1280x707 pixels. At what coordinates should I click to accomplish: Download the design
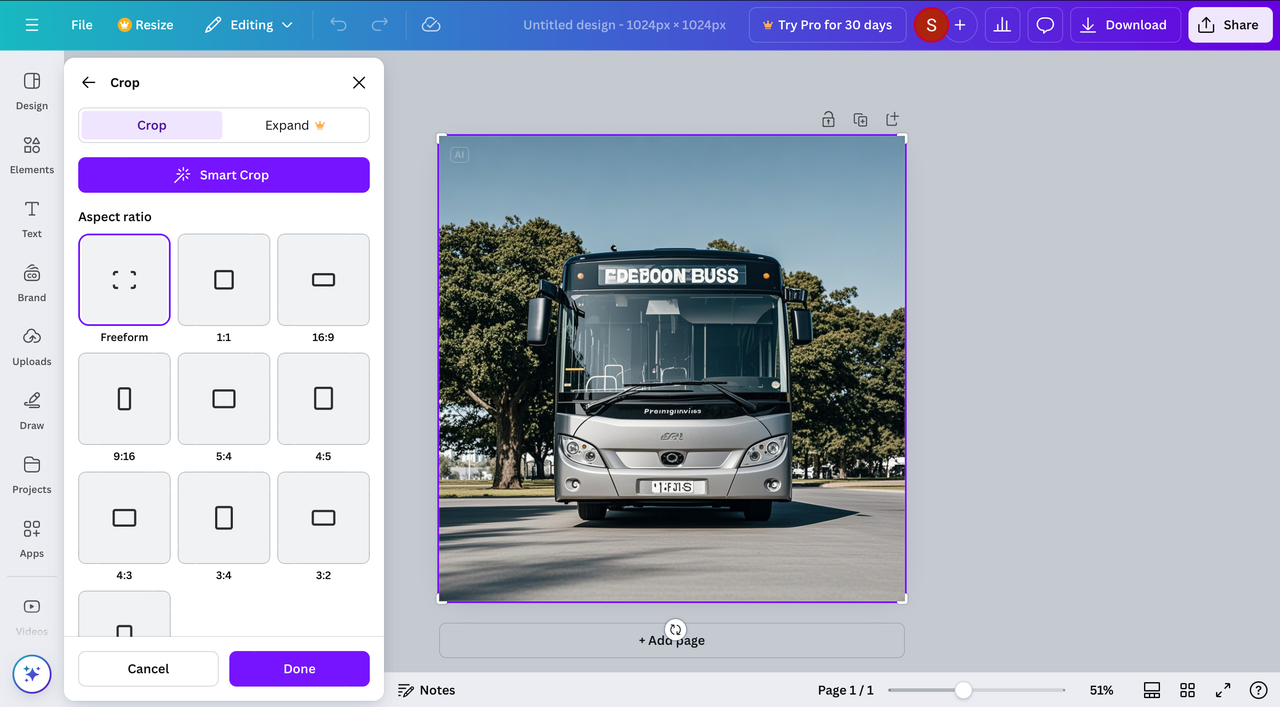[x=1125, y=25]
